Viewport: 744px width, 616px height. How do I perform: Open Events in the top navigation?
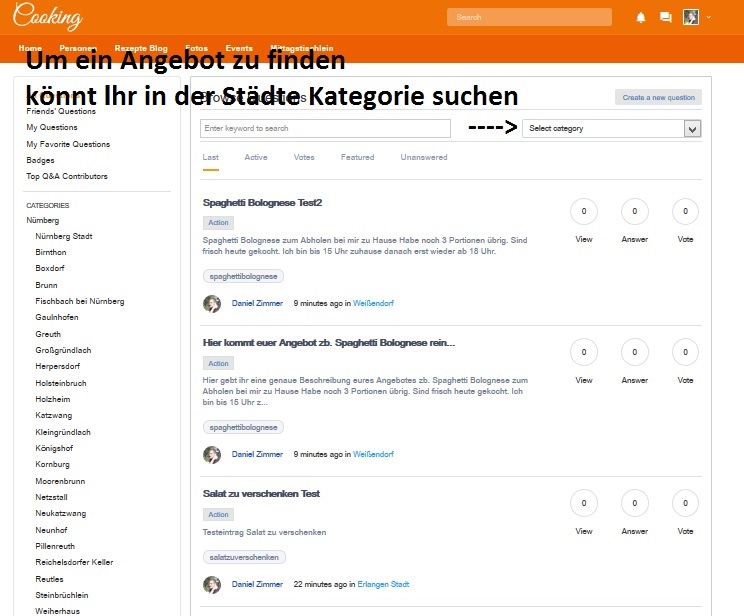(239, 48)
